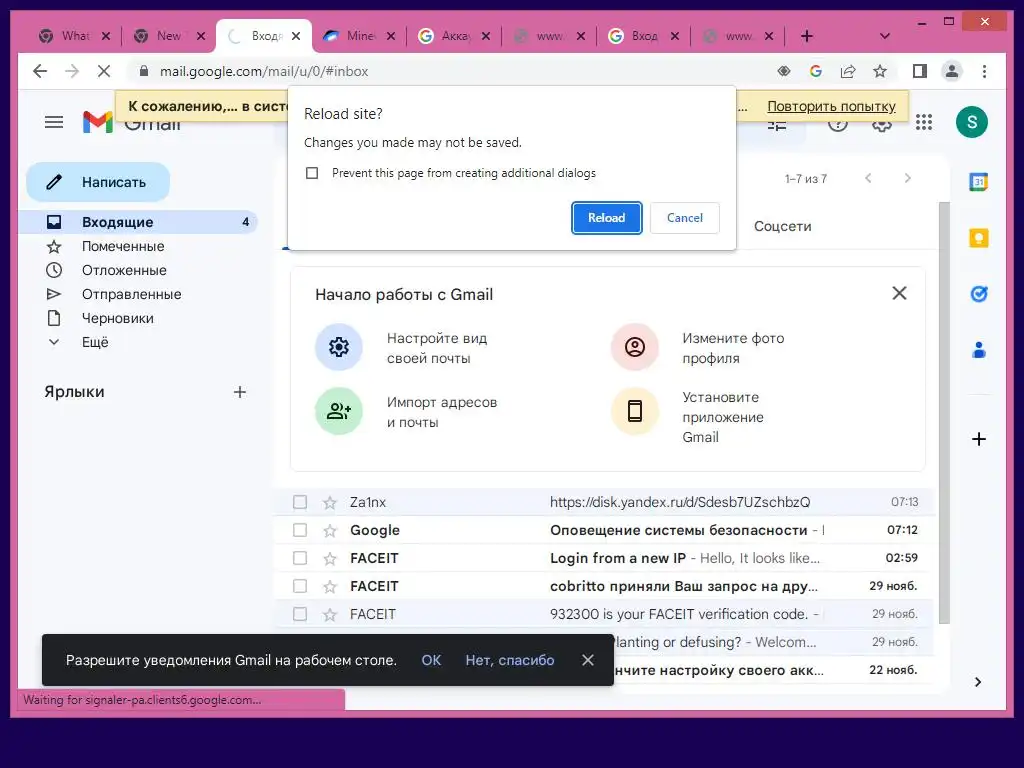Image resolution: width=1024 pixels, height=768 pixels.
Task: Open the Google apps grid
Action: point(923,122)
